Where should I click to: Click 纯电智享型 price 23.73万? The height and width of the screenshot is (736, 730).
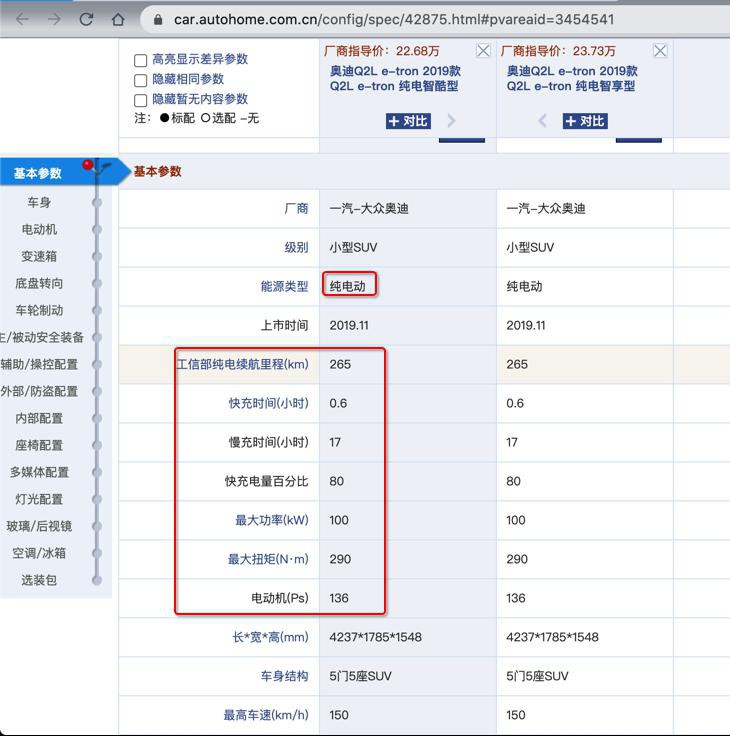tap(559, 51)
